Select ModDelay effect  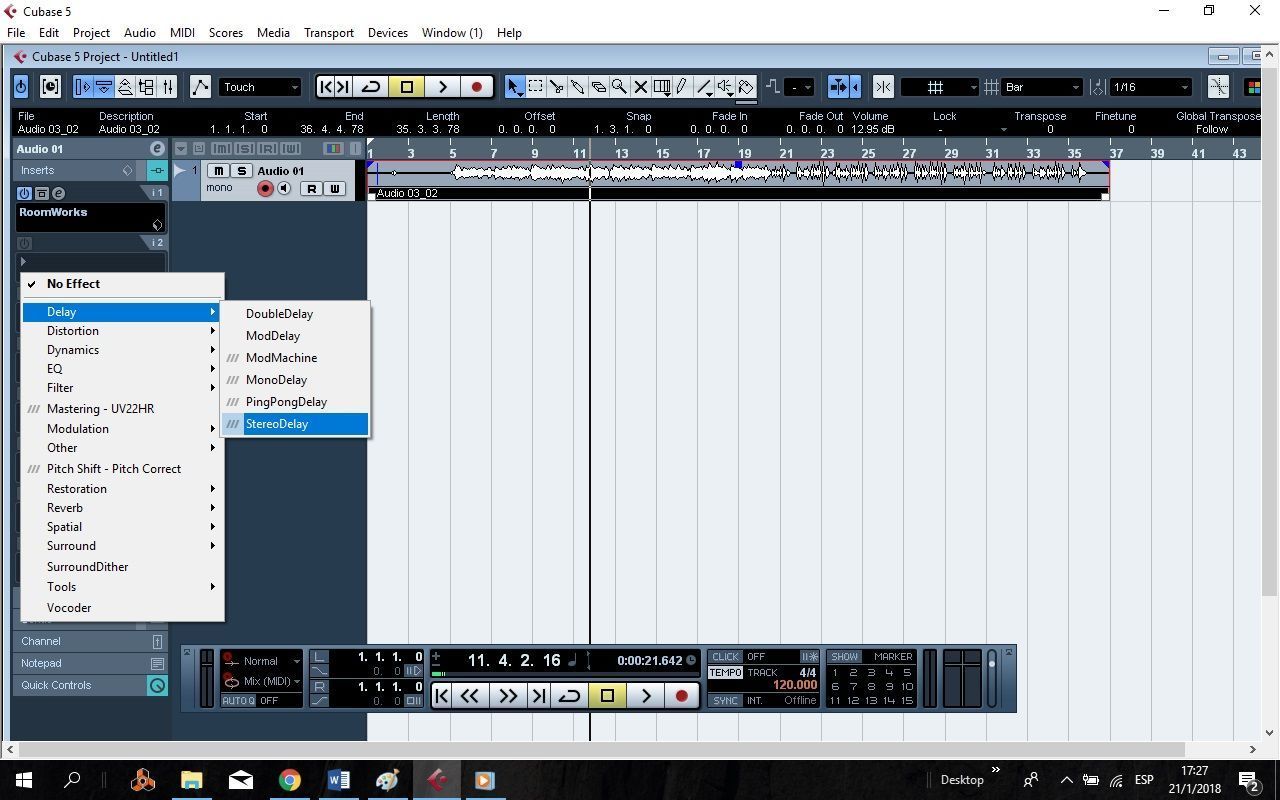(295, 336)
